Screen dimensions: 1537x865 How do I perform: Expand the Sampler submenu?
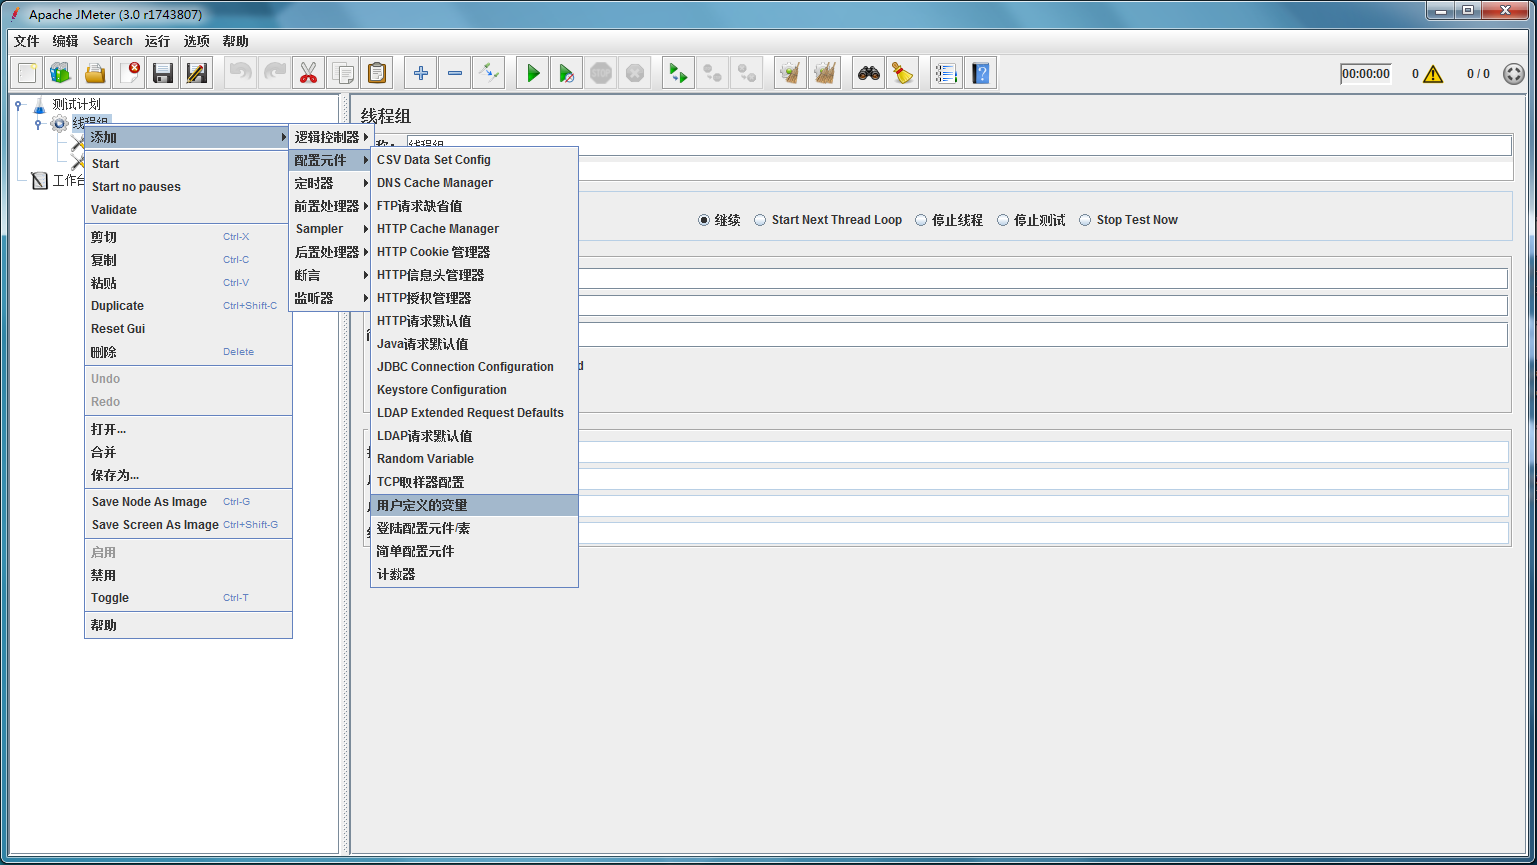[331, 229]
